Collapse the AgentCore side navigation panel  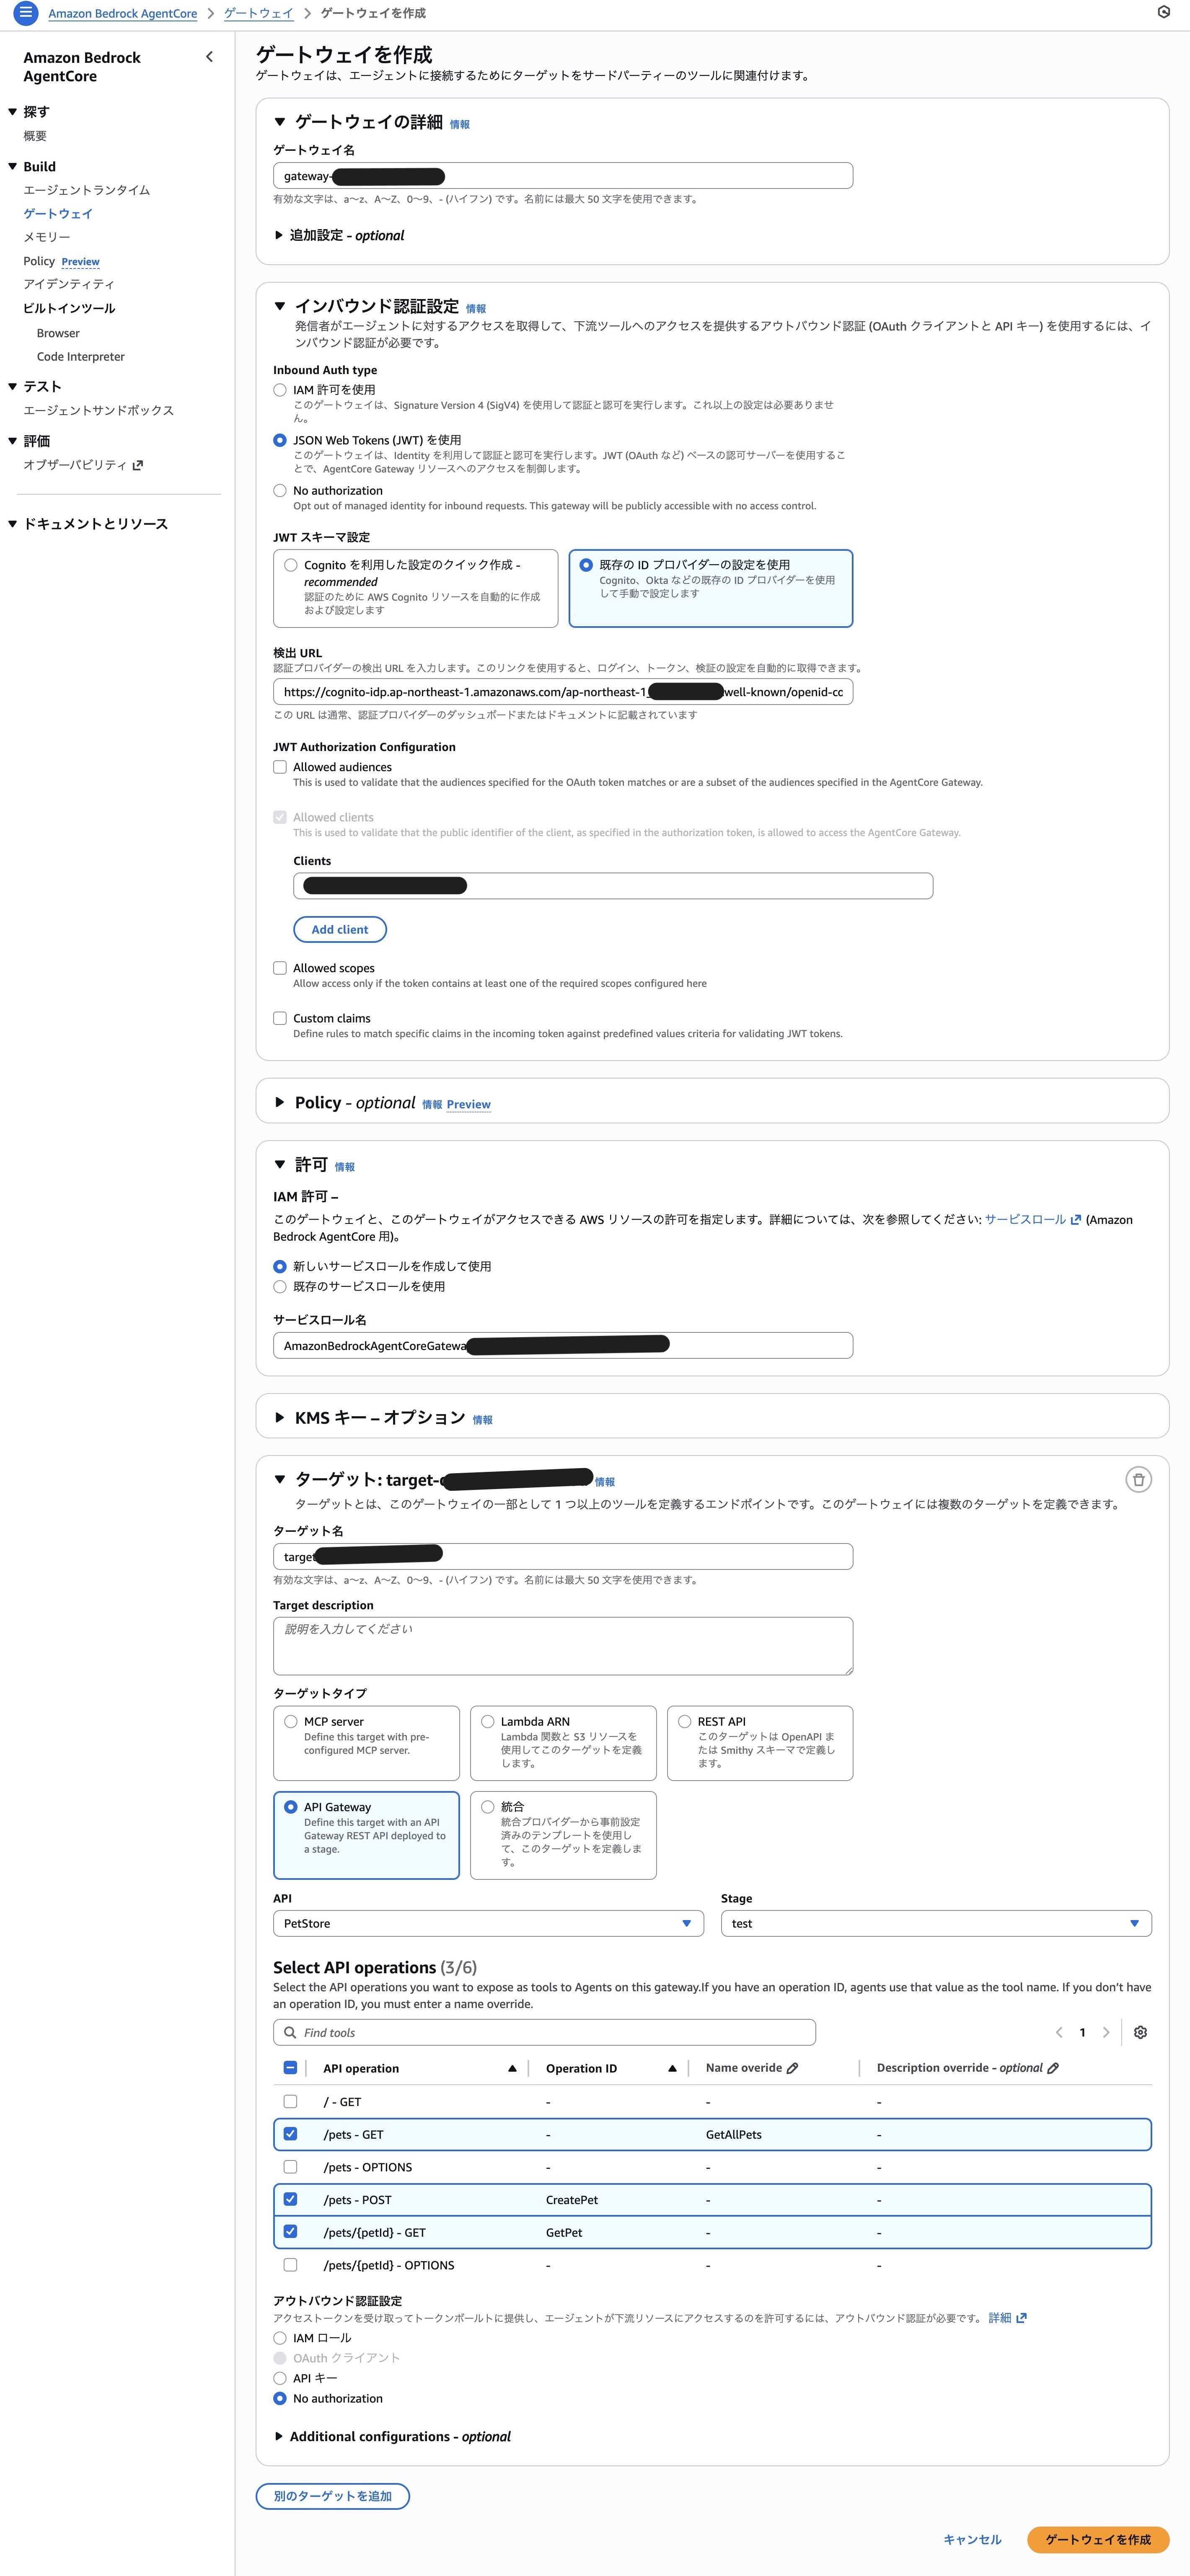click(x=209, y=57)
